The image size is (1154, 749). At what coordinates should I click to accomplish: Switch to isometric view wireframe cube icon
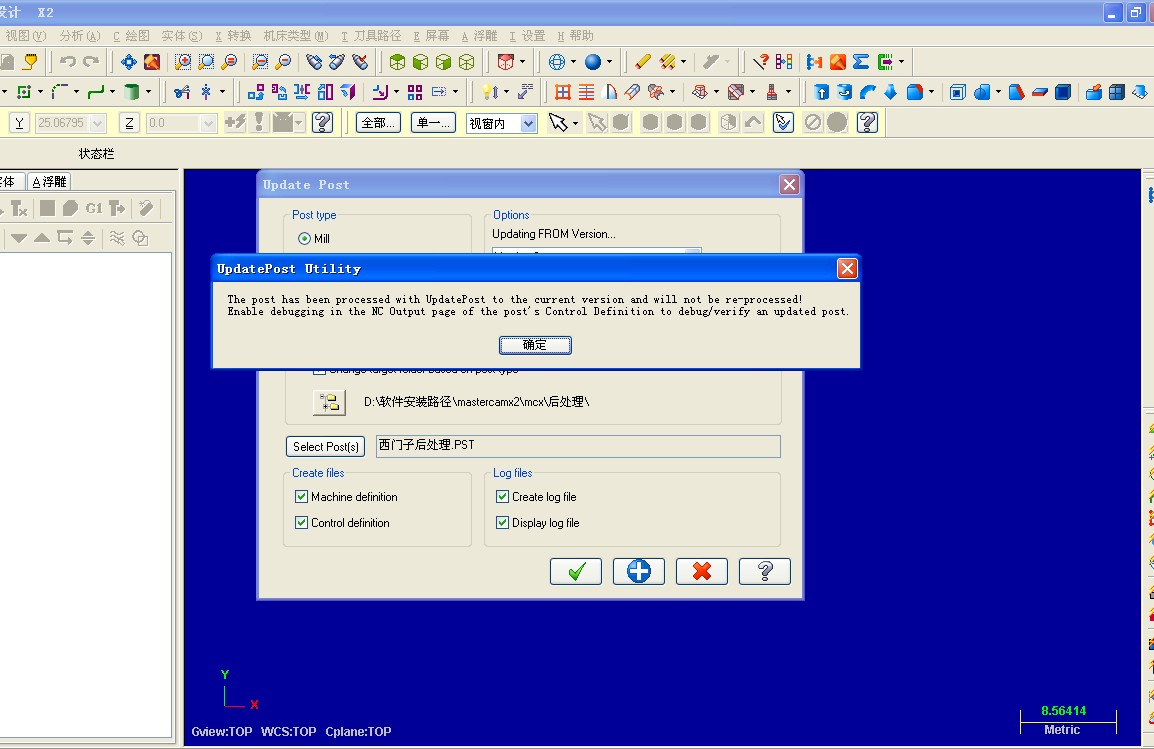click(x=467, y=62)
